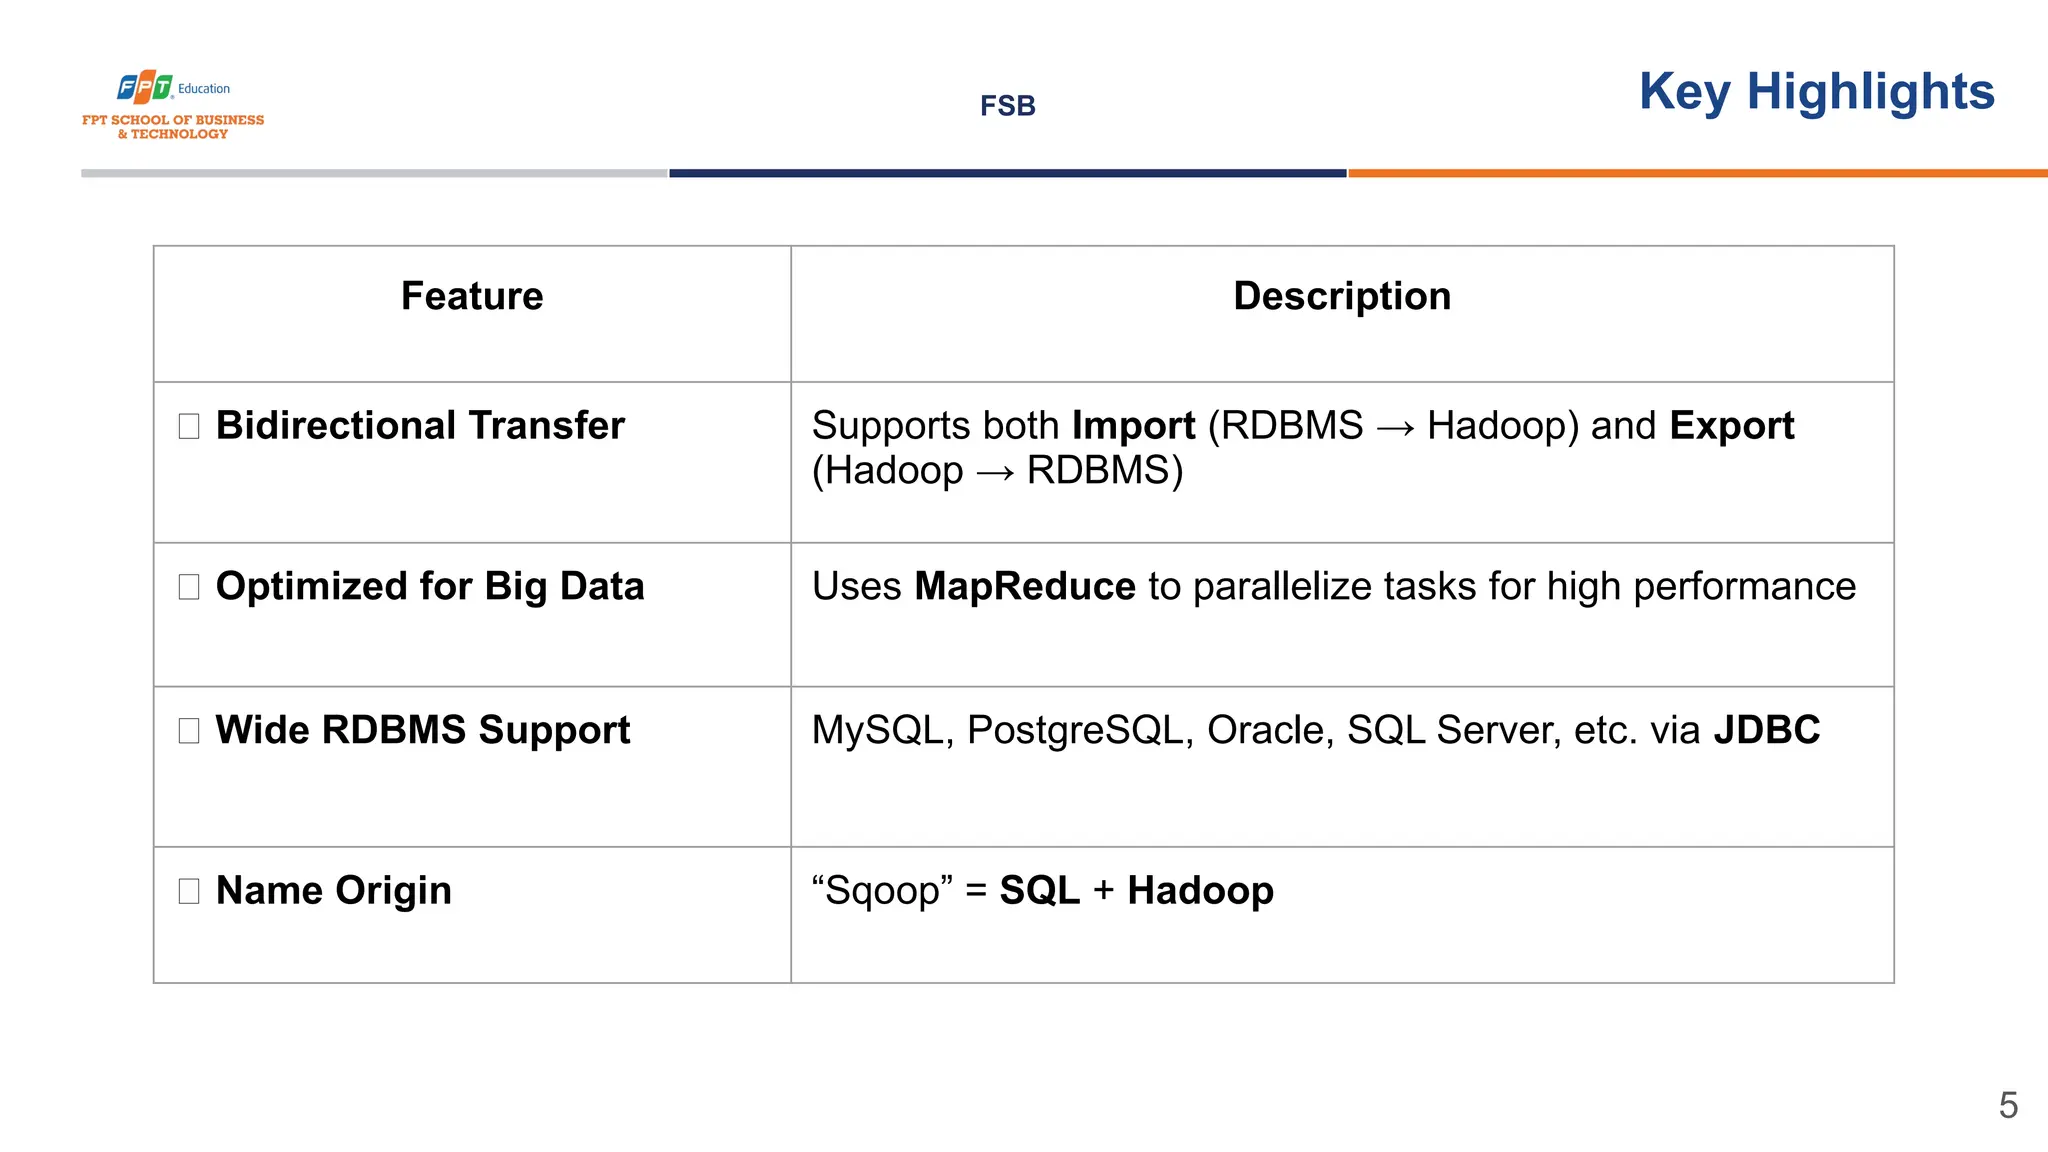Click the FPT School of Business & Technology text
The image size is (2048, 1152).
pyautogui.click(x=173, y=127)
